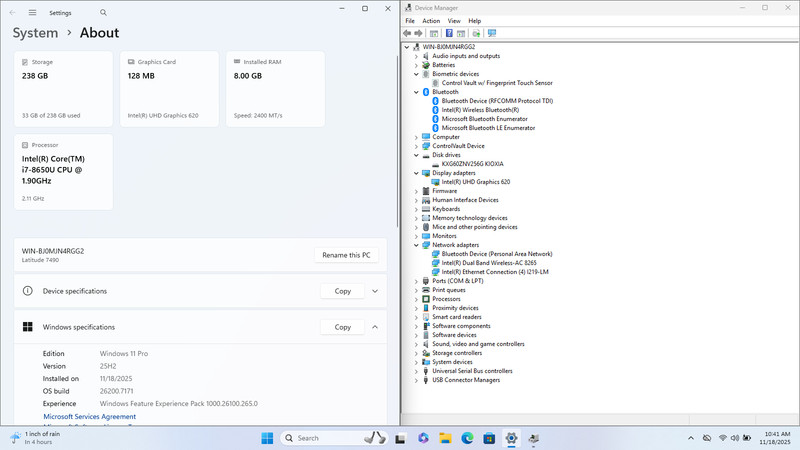The image size is (800, 450).
Task: Expand the Processors node
Action: pos(416,299)
